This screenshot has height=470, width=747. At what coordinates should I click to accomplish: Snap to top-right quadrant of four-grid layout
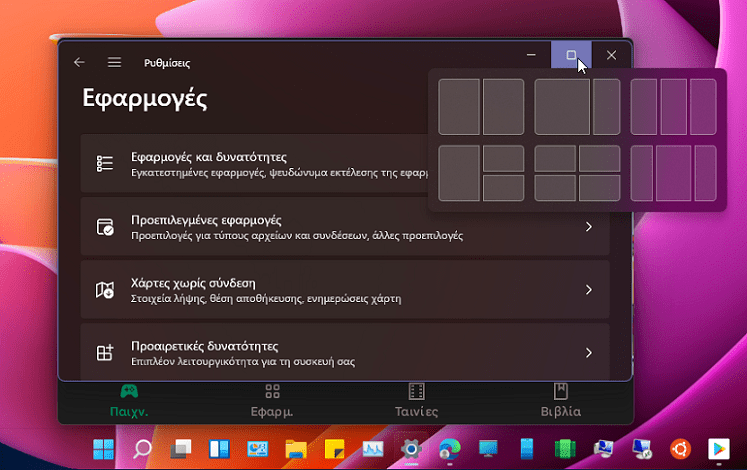pos(600,159)
